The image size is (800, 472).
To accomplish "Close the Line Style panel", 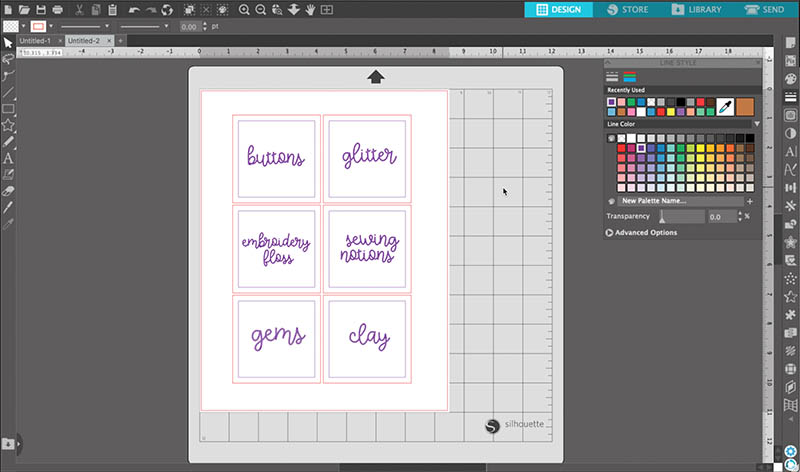I will pyautogui.click(x=758, y=63).
